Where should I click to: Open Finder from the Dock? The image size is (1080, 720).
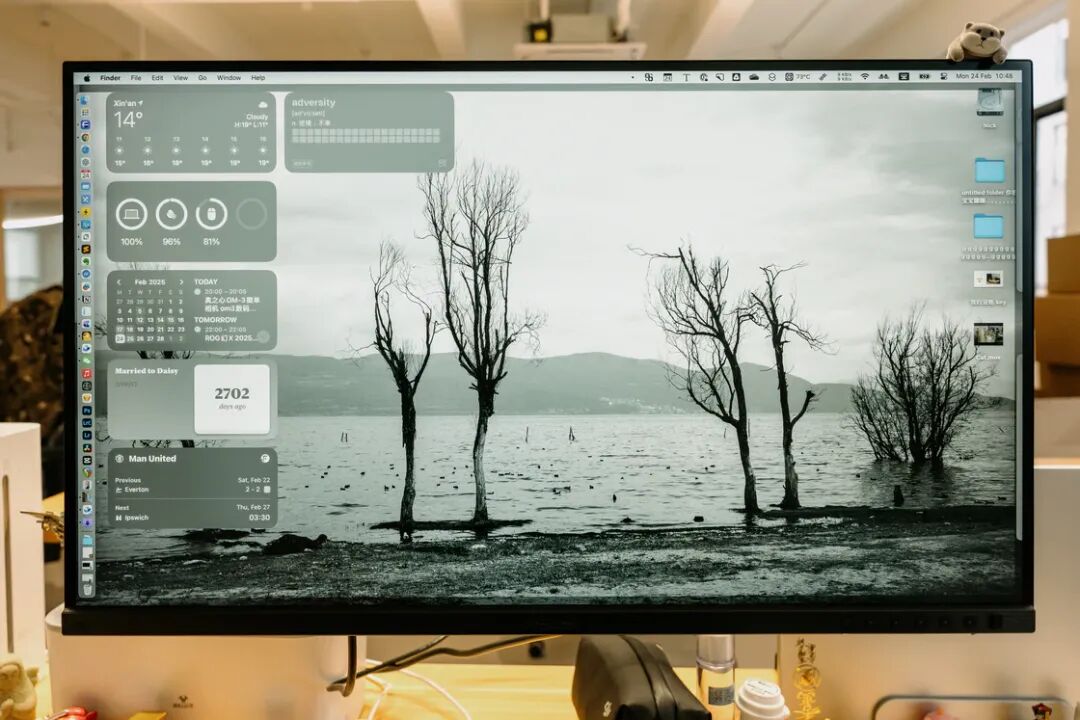85,101
